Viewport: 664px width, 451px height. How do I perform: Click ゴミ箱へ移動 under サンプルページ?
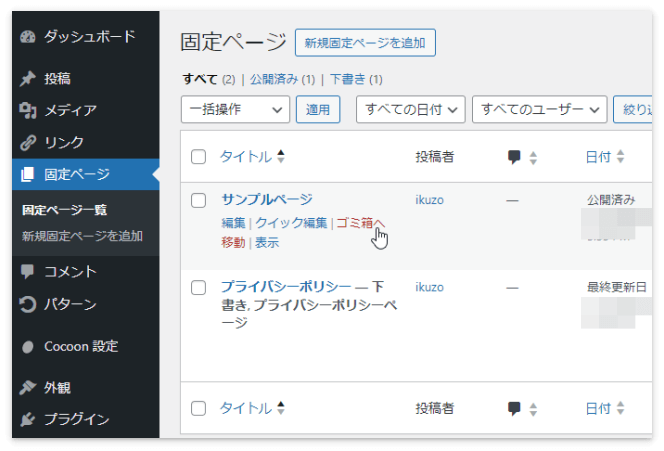(x=360, y=223)
